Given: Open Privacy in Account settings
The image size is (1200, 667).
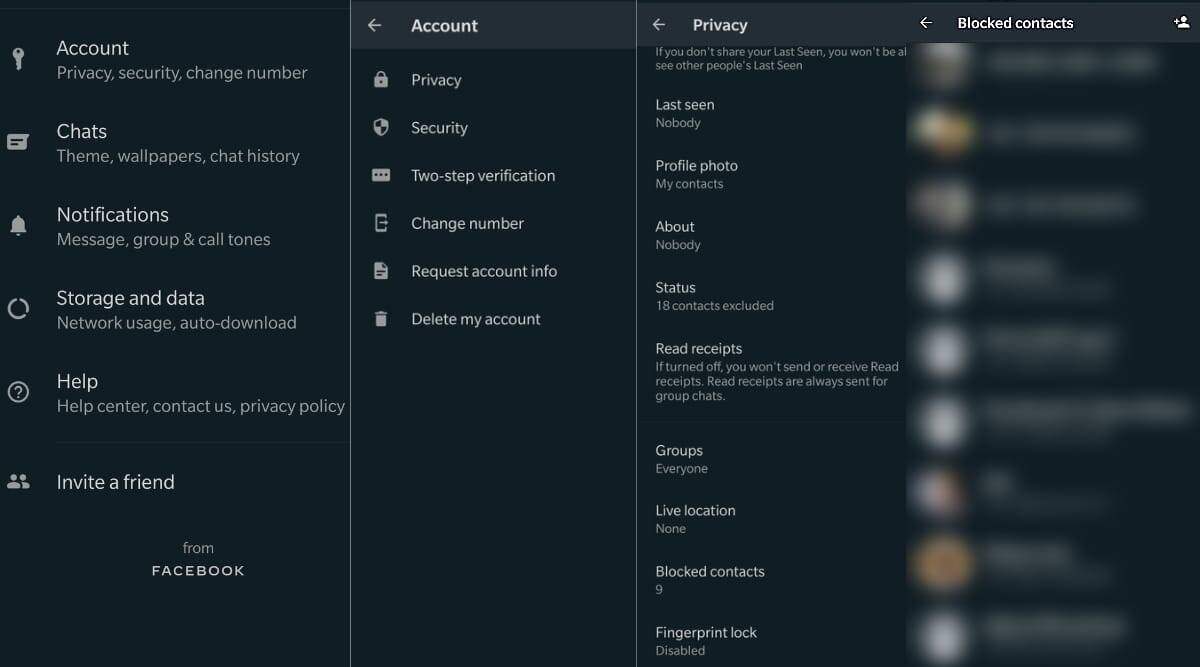Looking at the screenshot, I should 436,80.
